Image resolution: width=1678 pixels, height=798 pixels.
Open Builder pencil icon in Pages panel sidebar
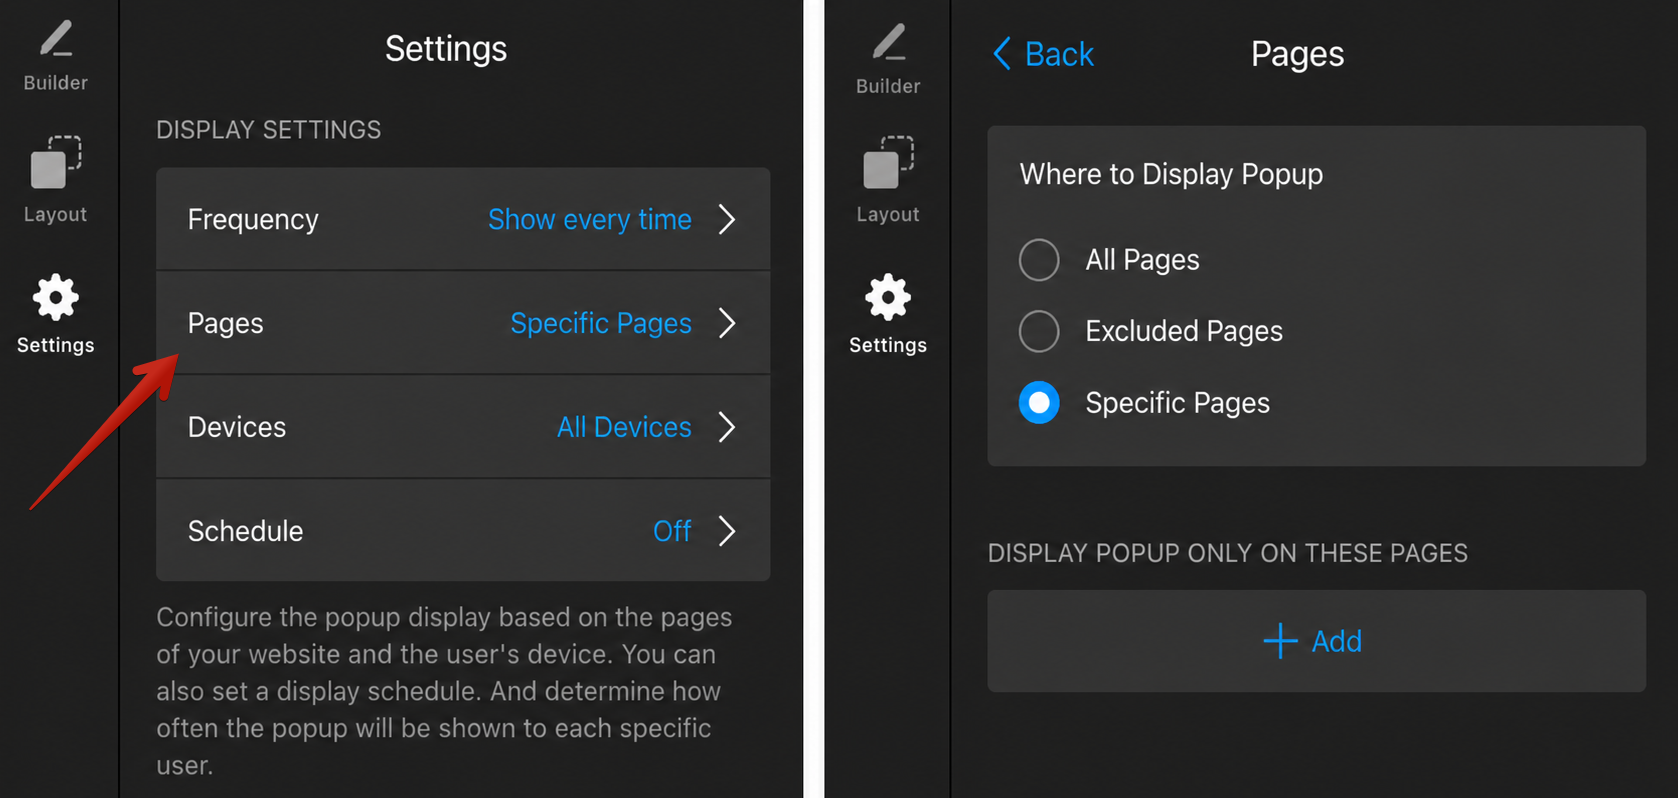coord(888,43)
